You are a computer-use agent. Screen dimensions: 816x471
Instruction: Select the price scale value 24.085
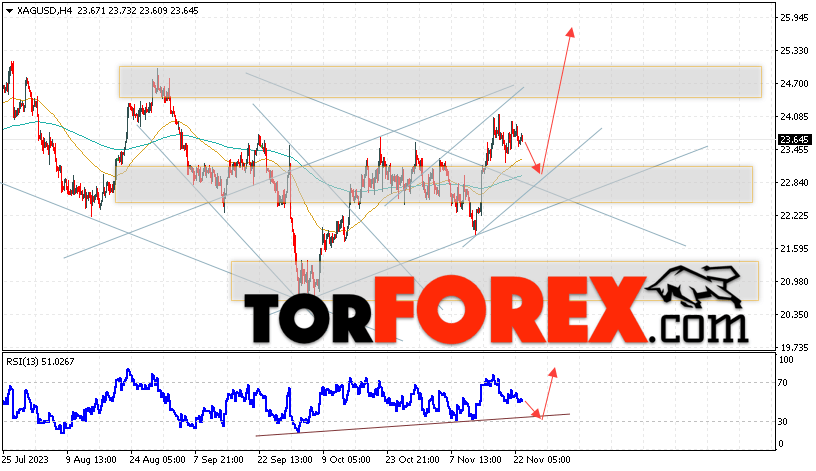pyautogui.click(x=794, y=117)
